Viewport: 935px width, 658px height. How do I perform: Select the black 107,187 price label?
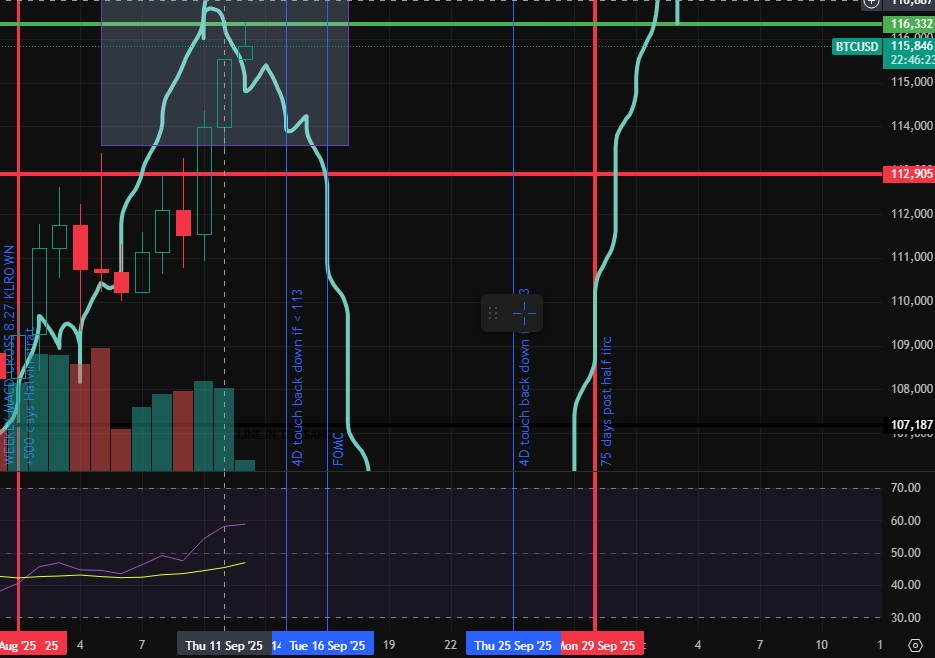909,425
